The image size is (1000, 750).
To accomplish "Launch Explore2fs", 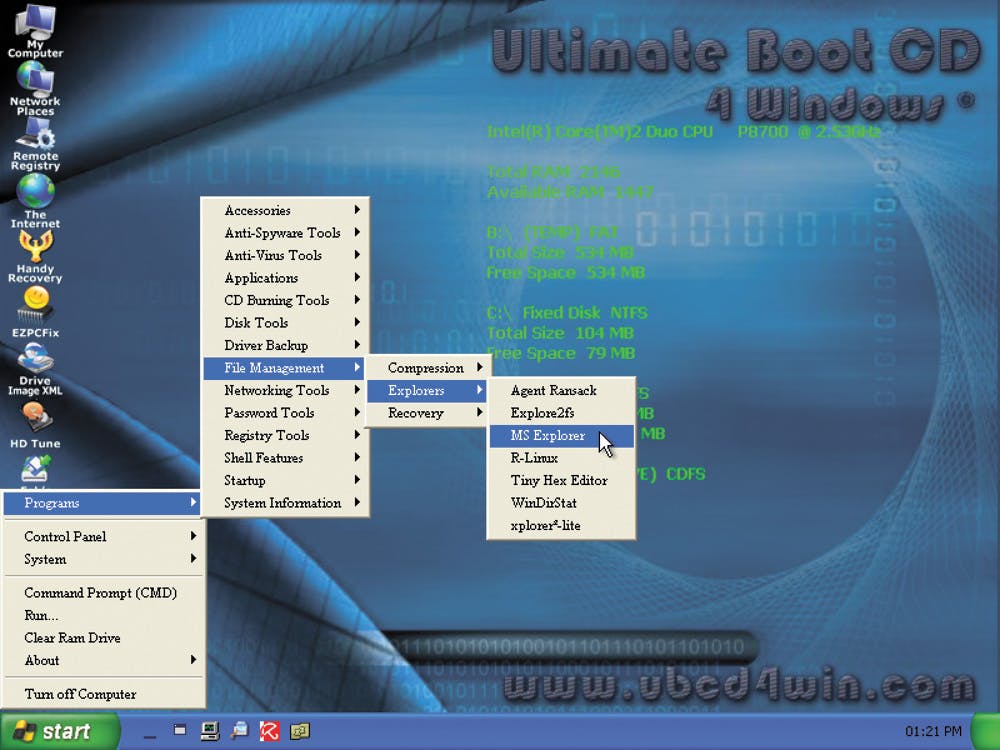I will [561, 413].
